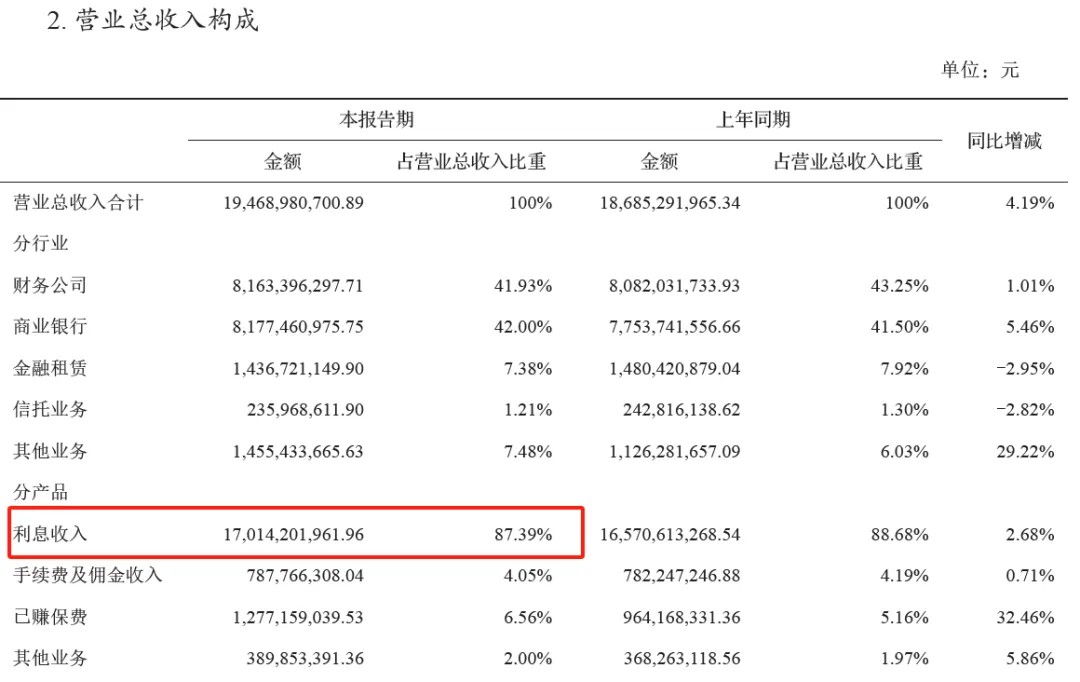This screenshot has width=1080, height=682.
Task: Click the 分产品 category heading
Action: [40, 492]
